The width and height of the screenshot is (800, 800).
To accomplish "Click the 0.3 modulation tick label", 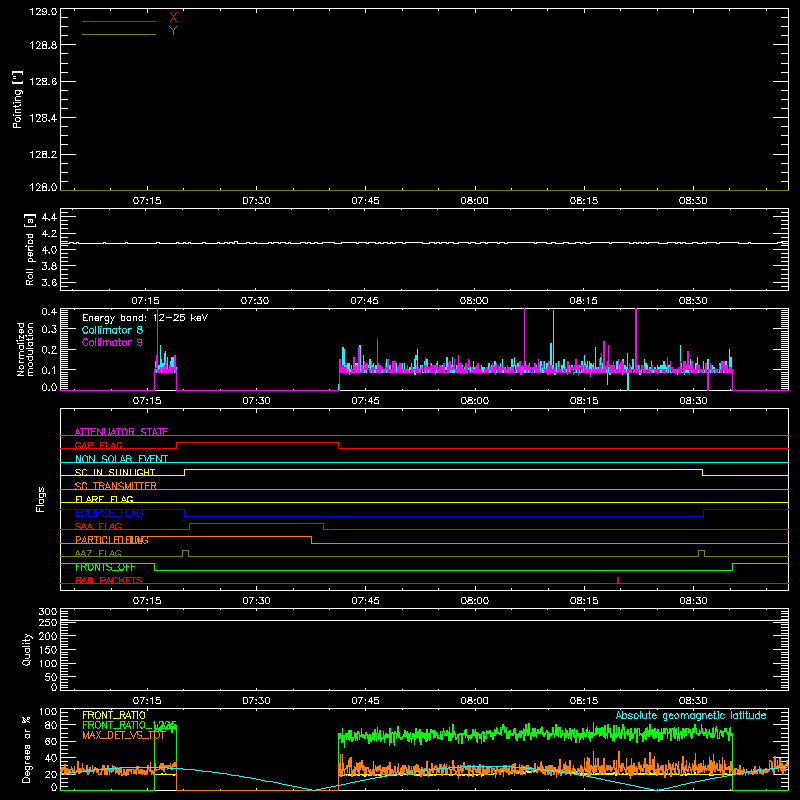I will [x=49, y=329].
